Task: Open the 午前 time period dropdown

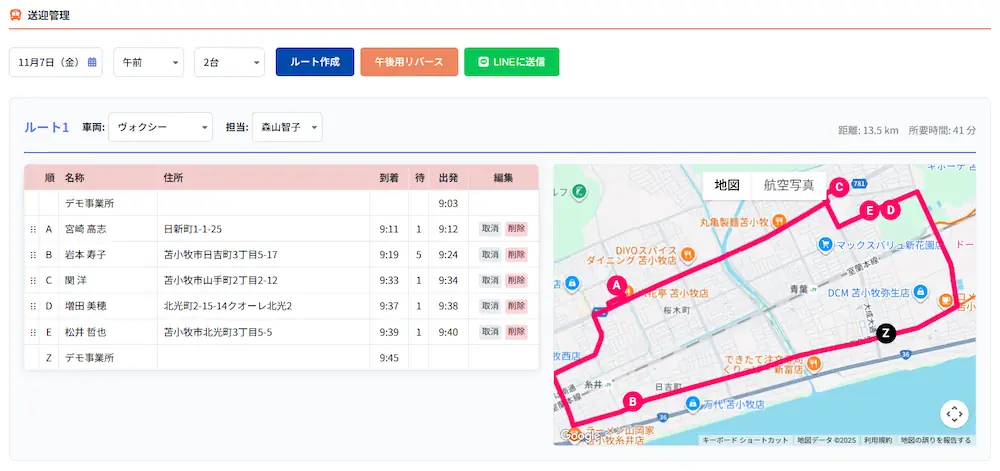Action: pos(149,62)
